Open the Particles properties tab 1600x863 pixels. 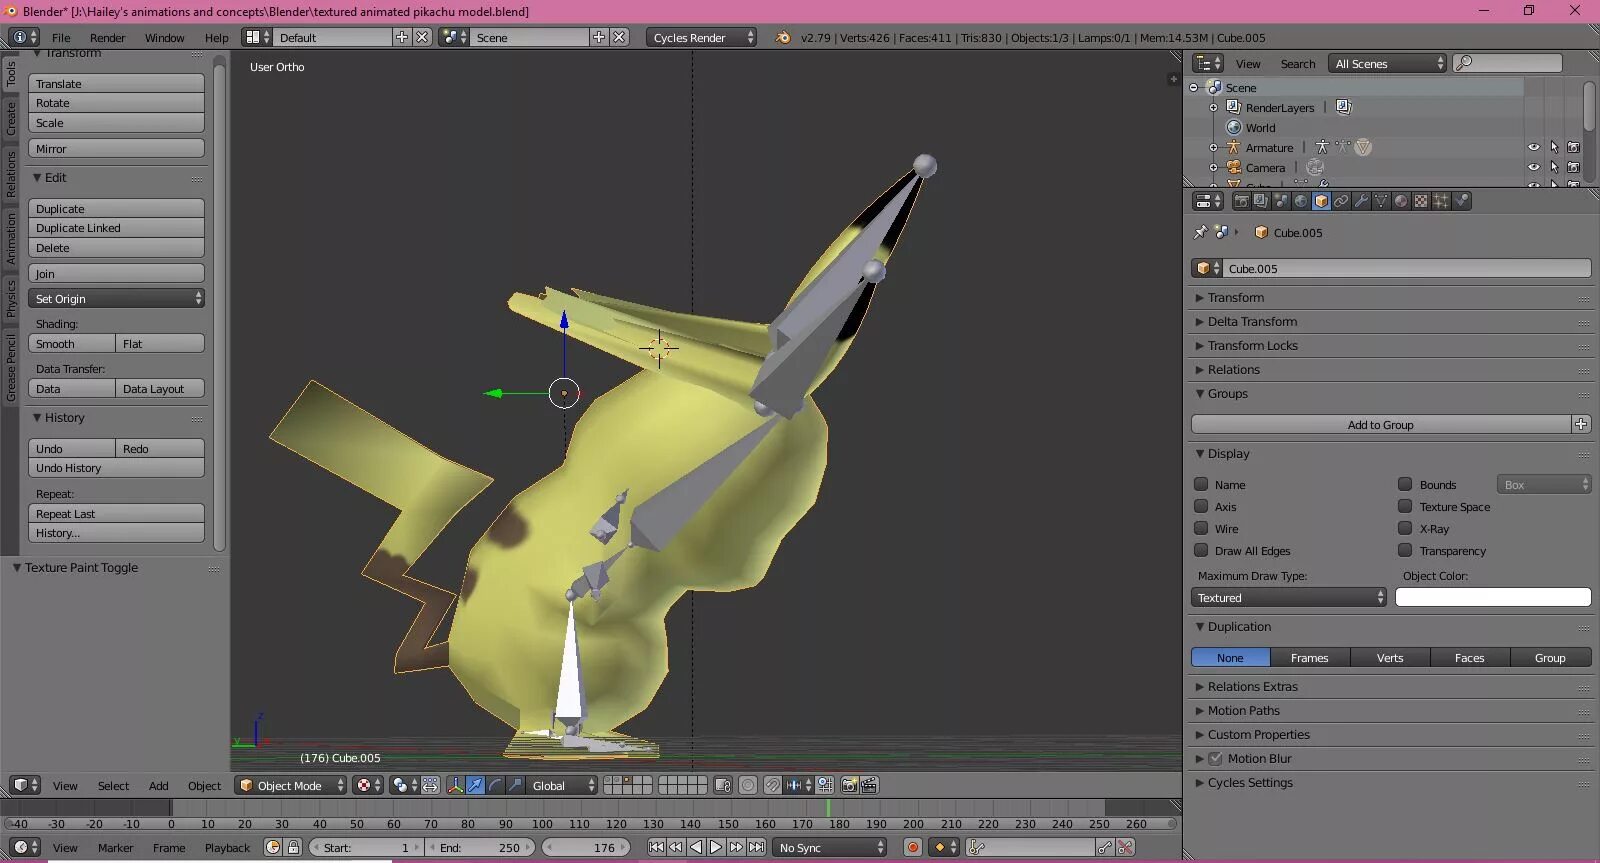[x=1441, y=201]
